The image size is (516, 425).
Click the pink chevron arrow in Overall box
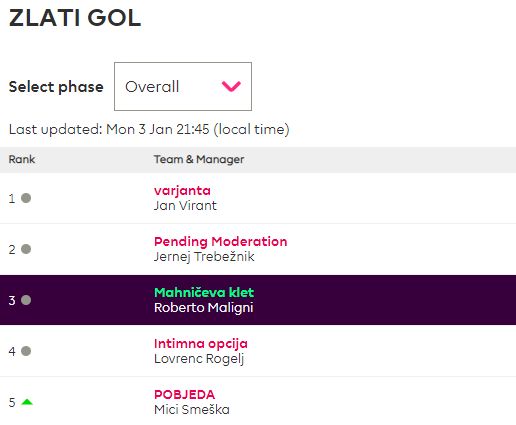click(231, 86)
